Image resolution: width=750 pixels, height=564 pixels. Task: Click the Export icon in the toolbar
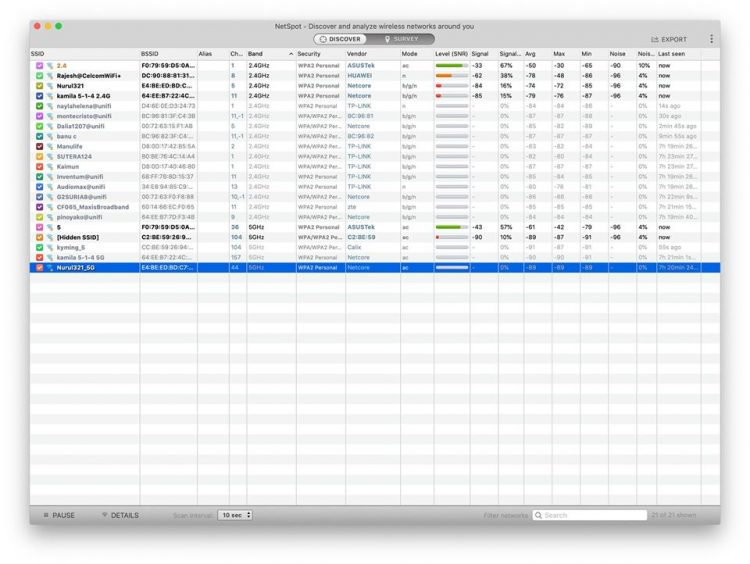click(x=655, y=39)
